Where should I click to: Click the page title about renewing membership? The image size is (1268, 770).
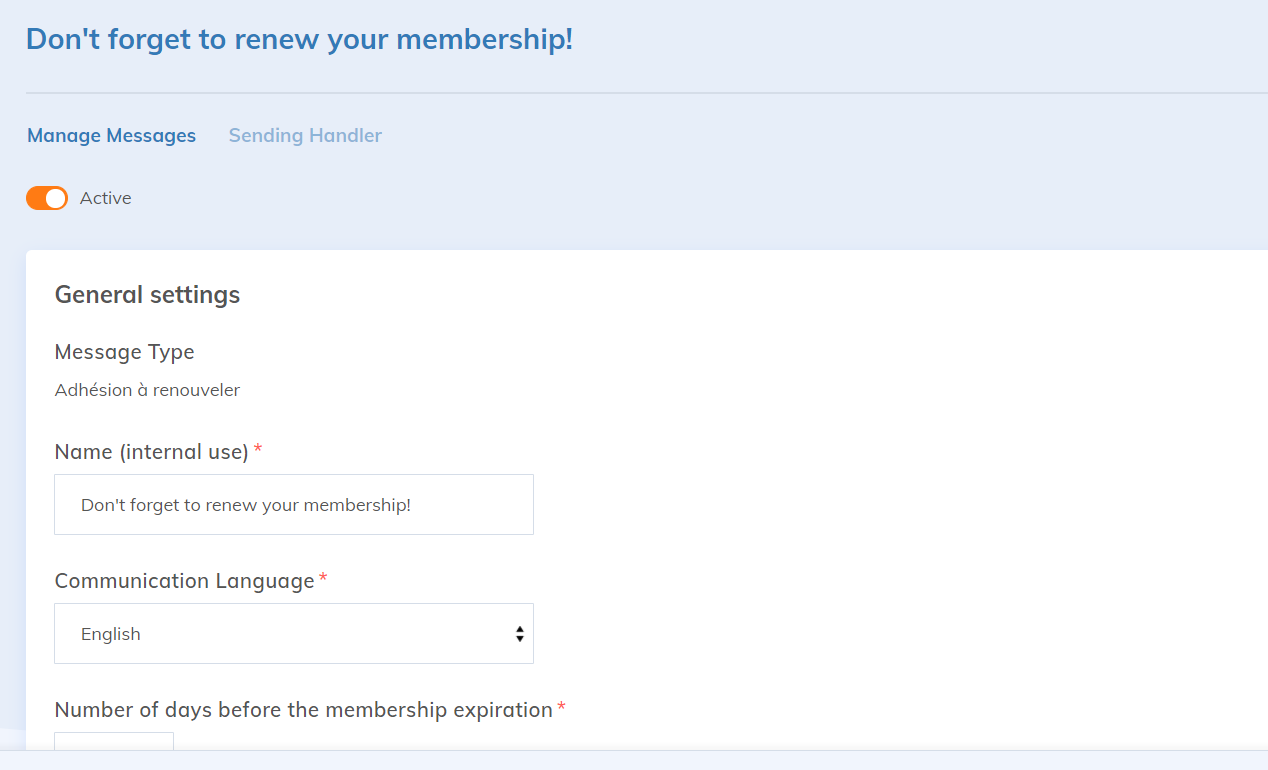tap(299, 40)
